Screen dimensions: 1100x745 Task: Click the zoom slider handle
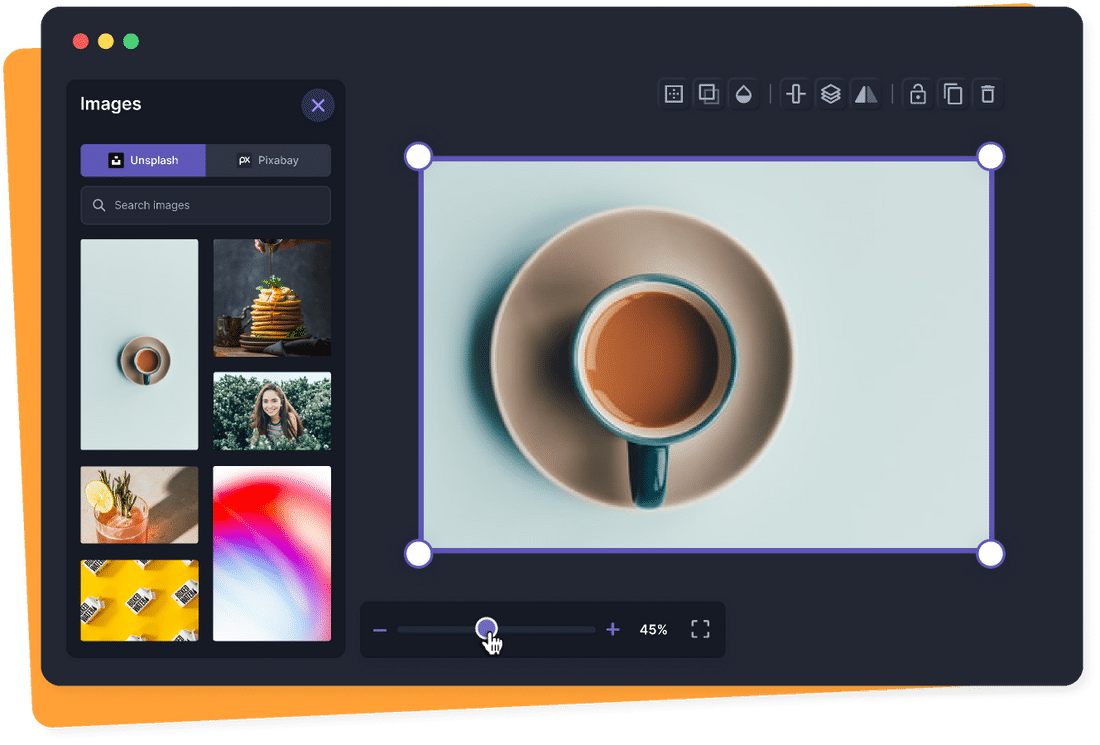click(x=487, y=626)
